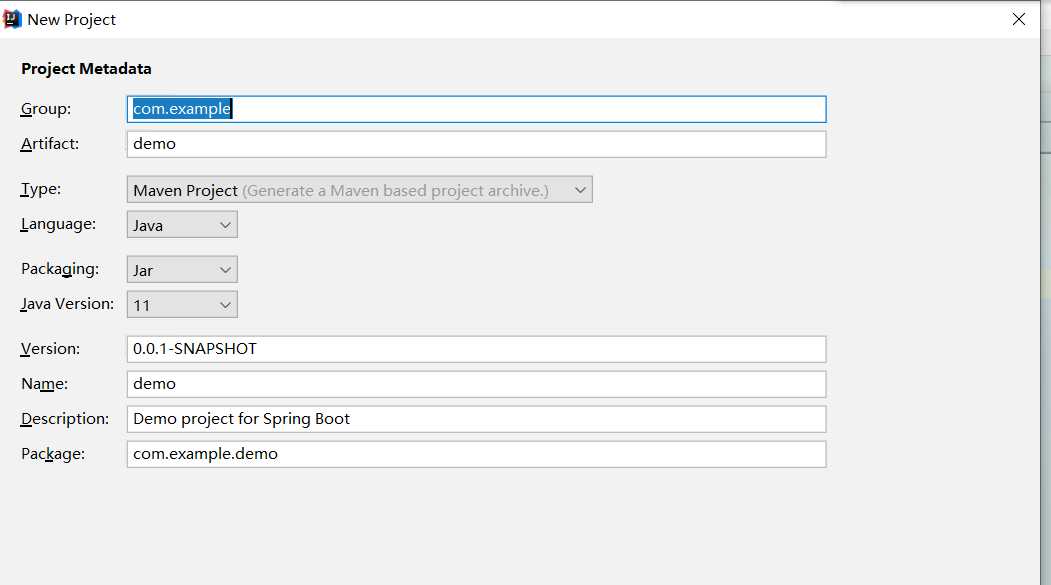This screenshot has width=1051, height=585.
Task: Open the Maven Project type dropdown
Action: coord(359,190)
